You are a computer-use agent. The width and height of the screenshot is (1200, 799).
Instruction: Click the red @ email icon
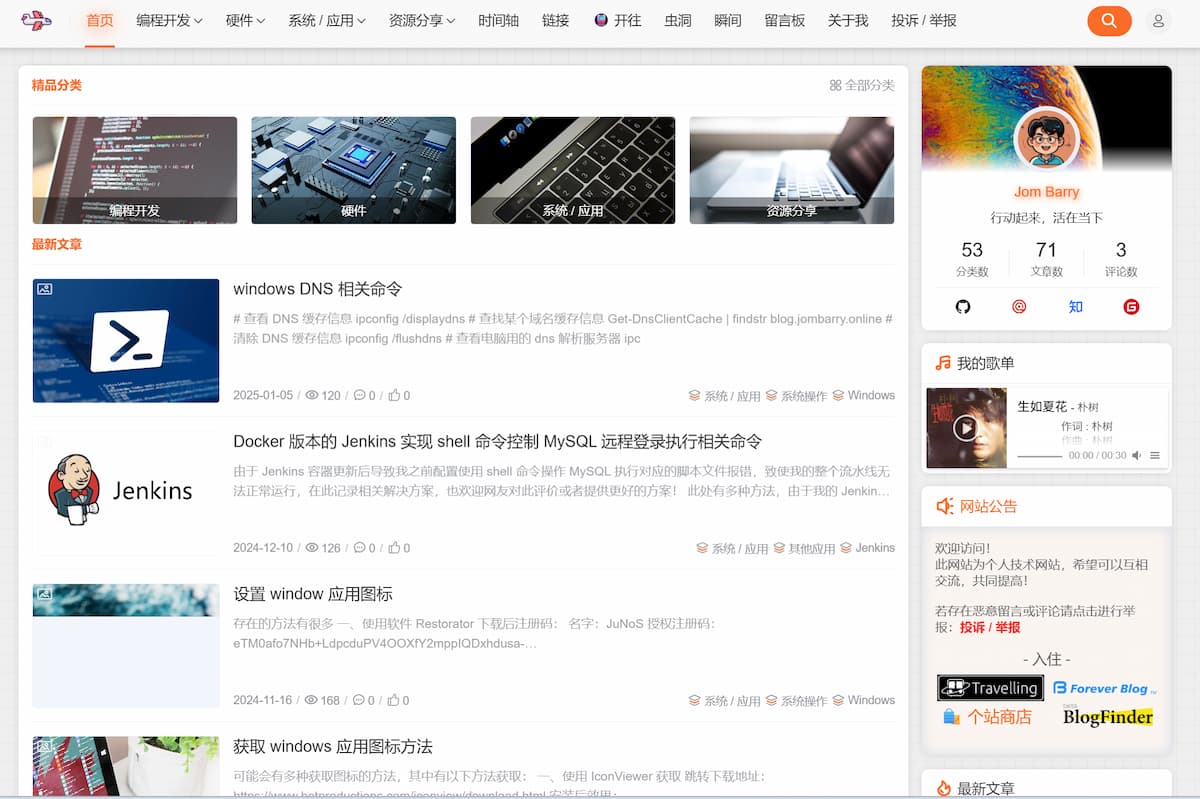(1019, 307)
